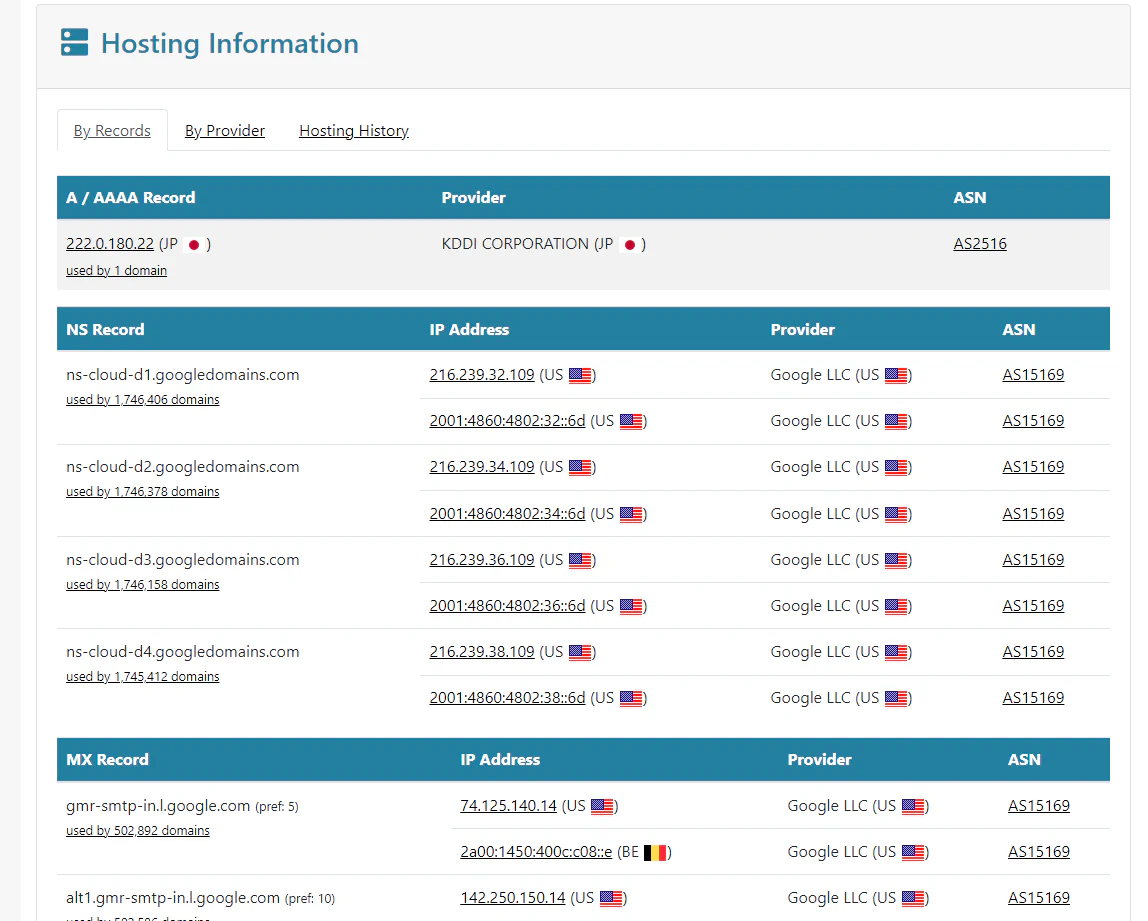The image size is (1148, 921).
Task: Click Japan flag beside KDDI CORPORATION
Action: [629, 245]
